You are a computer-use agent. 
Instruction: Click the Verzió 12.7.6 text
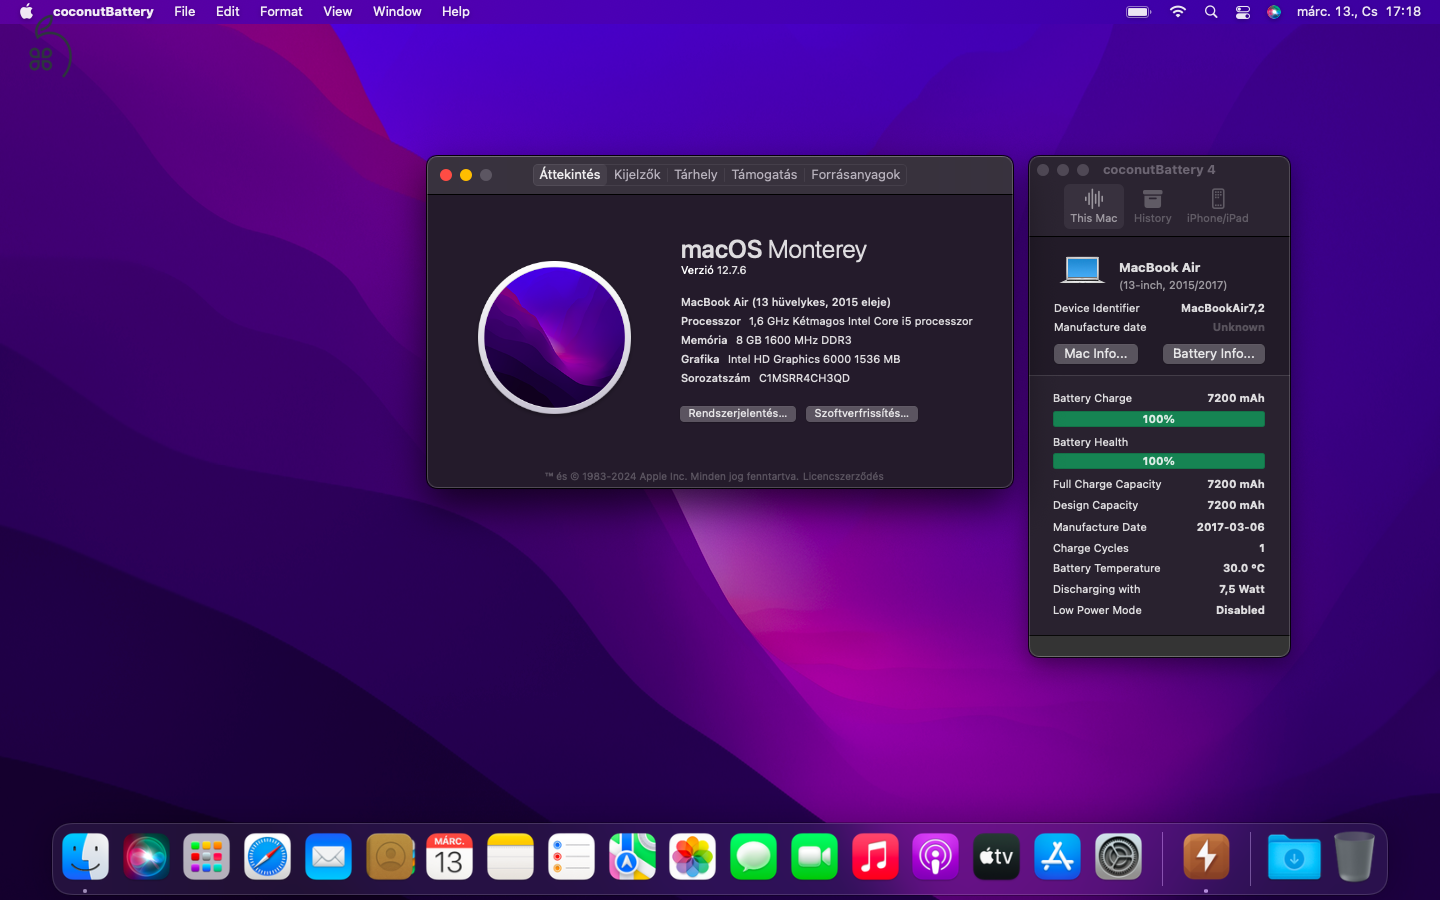[x=714, y=270]
